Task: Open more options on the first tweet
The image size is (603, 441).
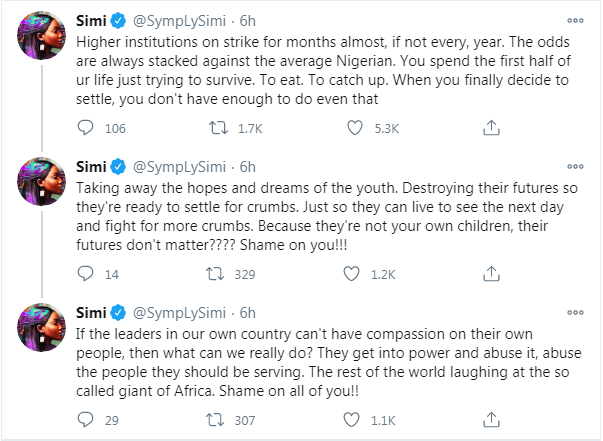Action: (574, 18)
